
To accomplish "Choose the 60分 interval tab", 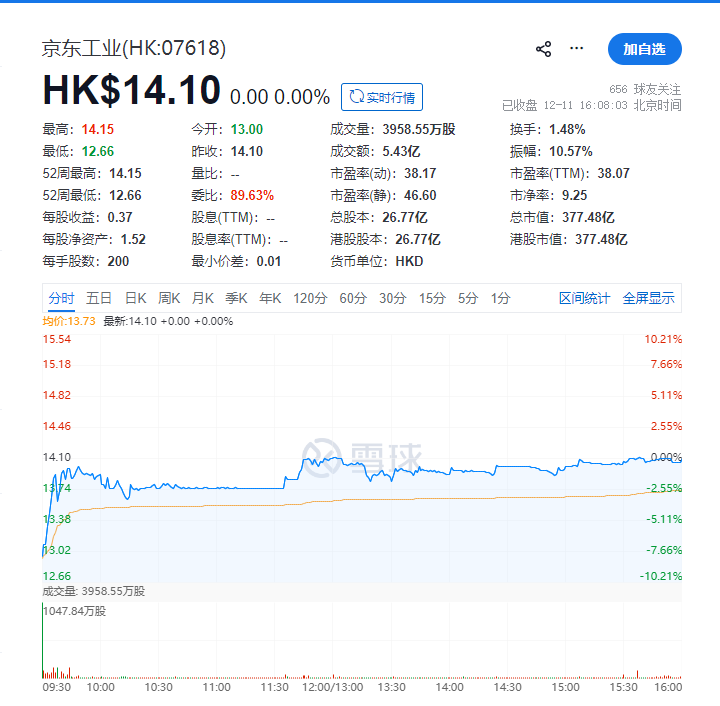I will coord(353,298).
